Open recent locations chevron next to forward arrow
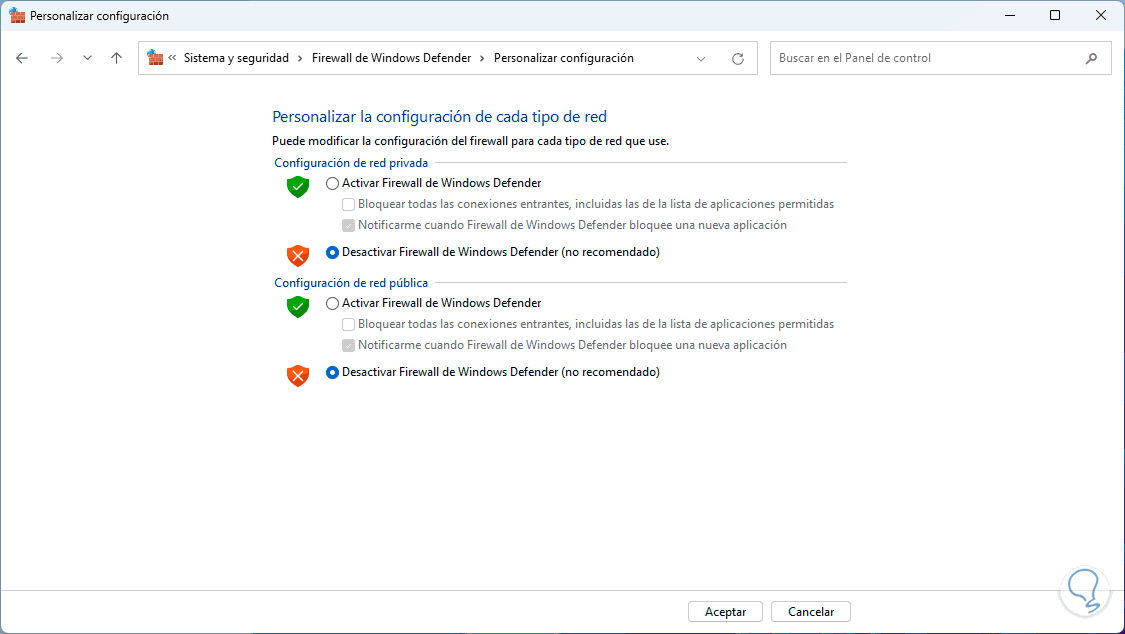This screenshot has width=1125, height=634. tap(87, 58)
